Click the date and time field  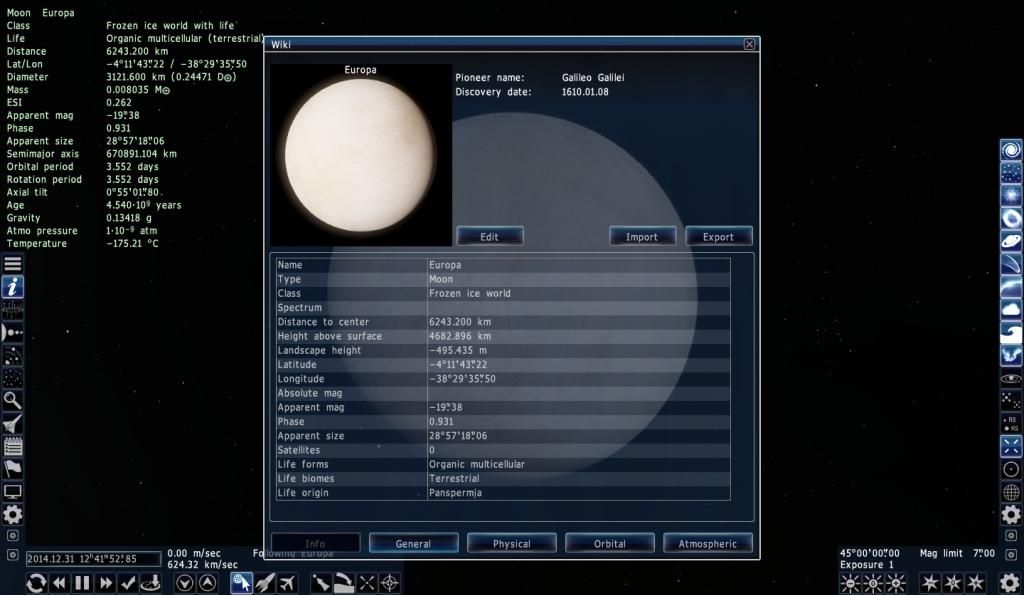coord(93,559)
